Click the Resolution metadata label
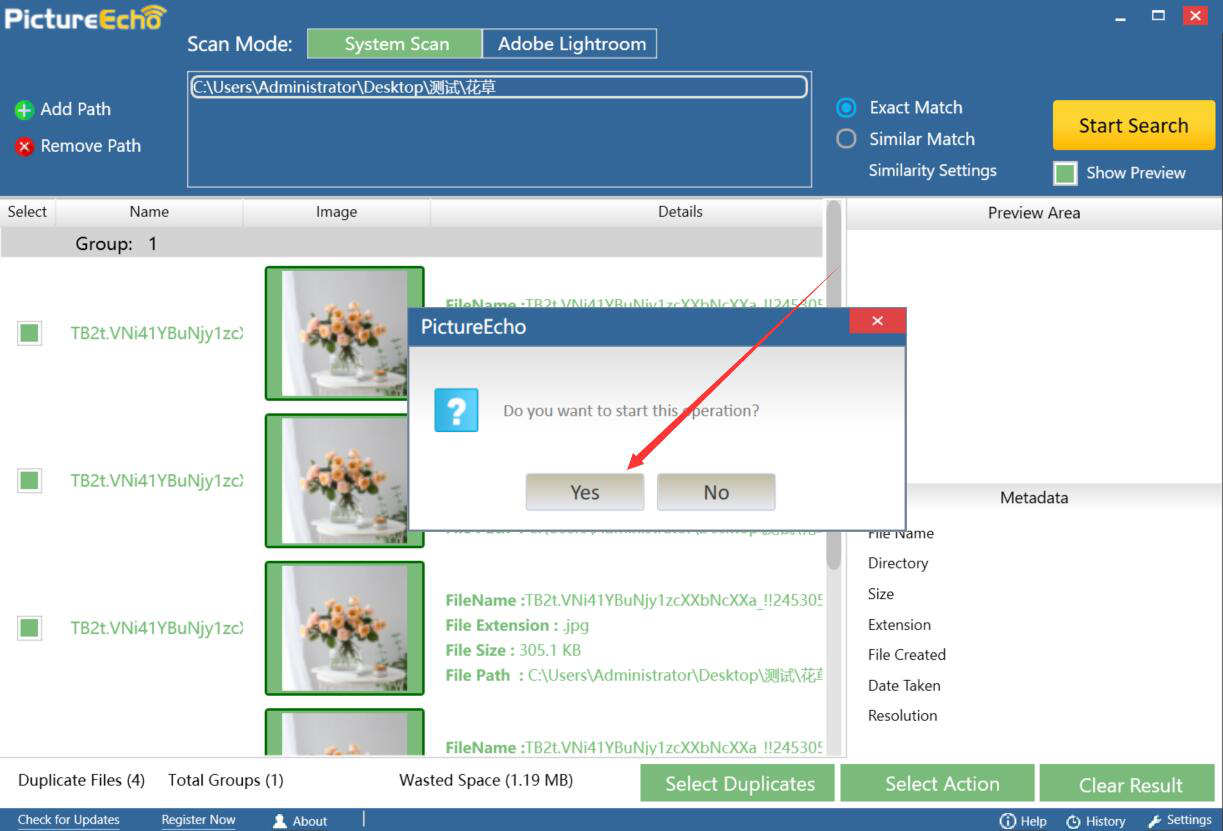1223x831 pixels. point(903,715)
